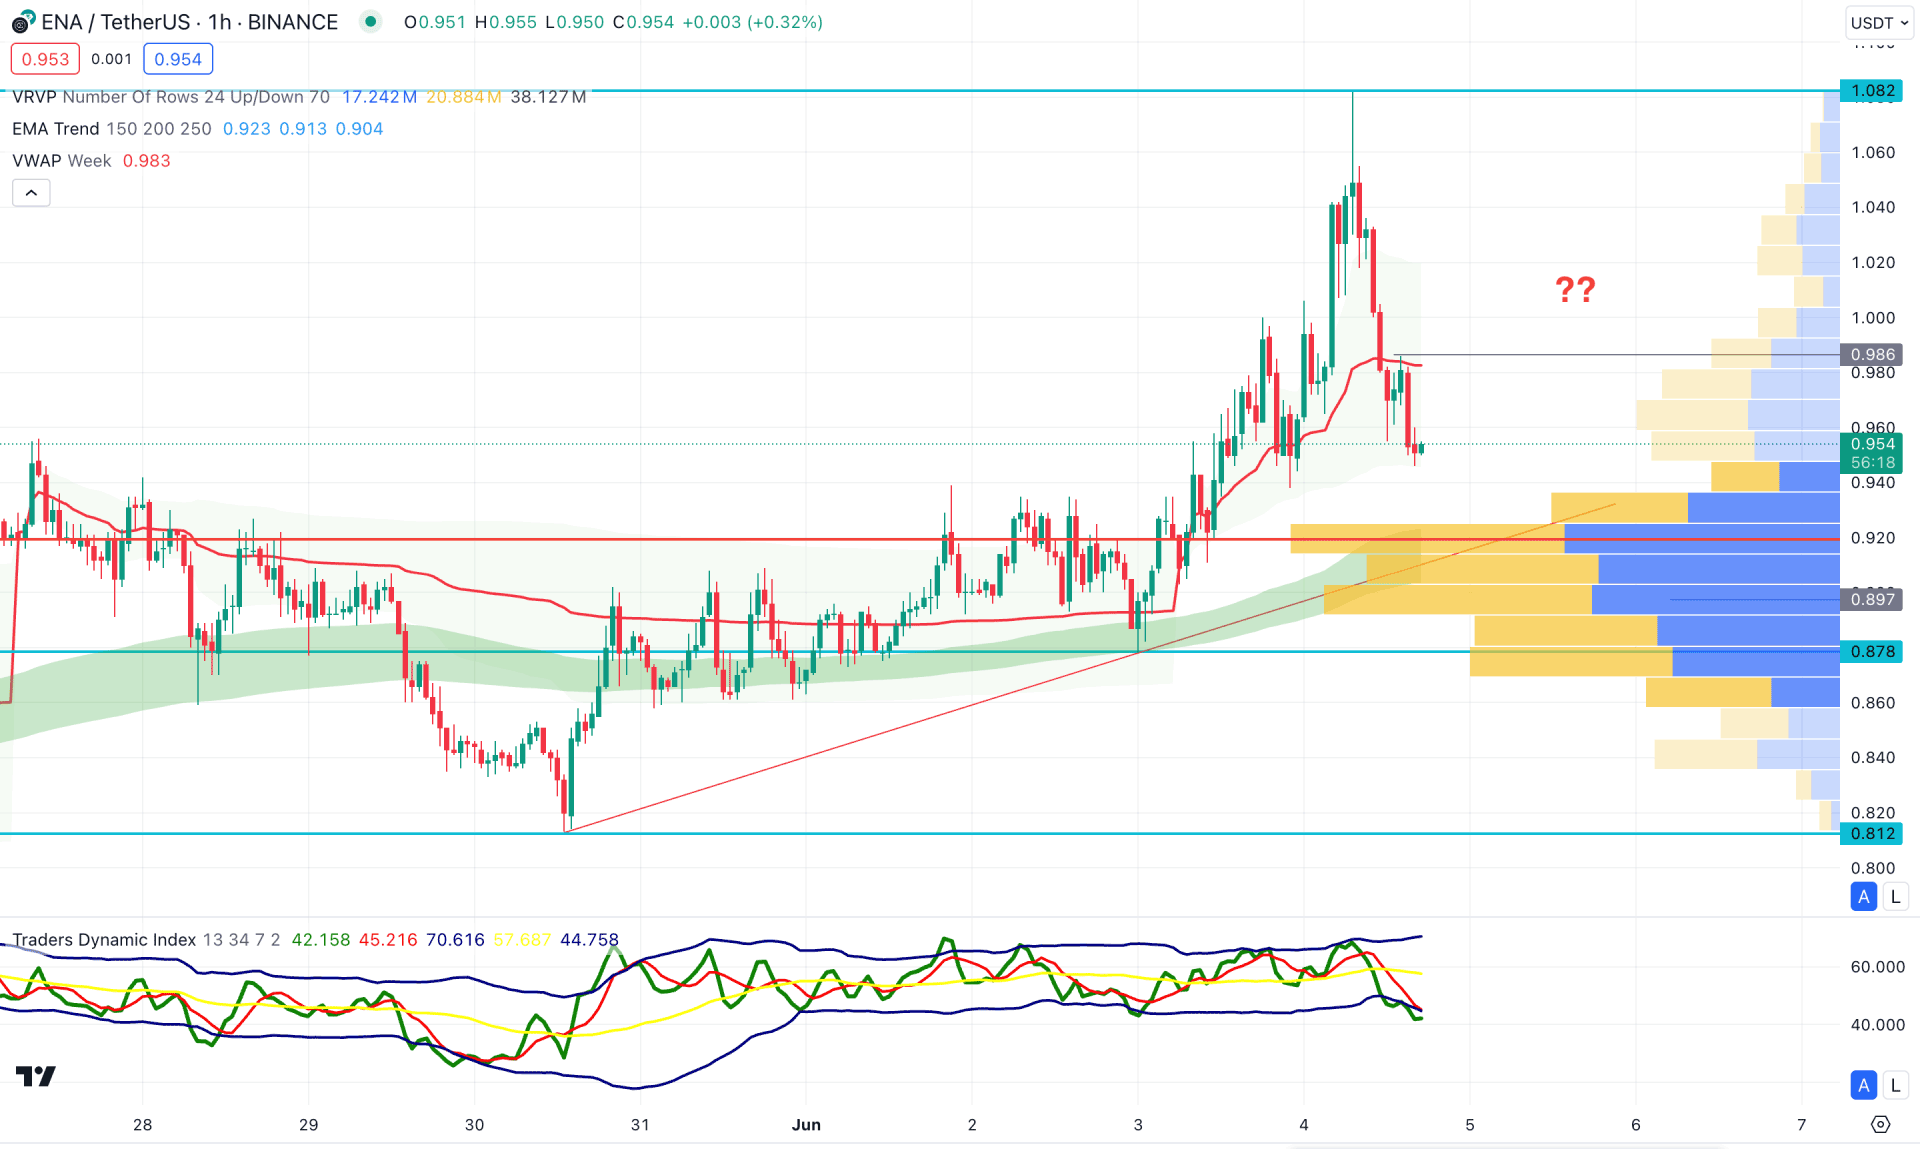
Task: Click the Jun date label on time axis
Action: click(806, 1125)
